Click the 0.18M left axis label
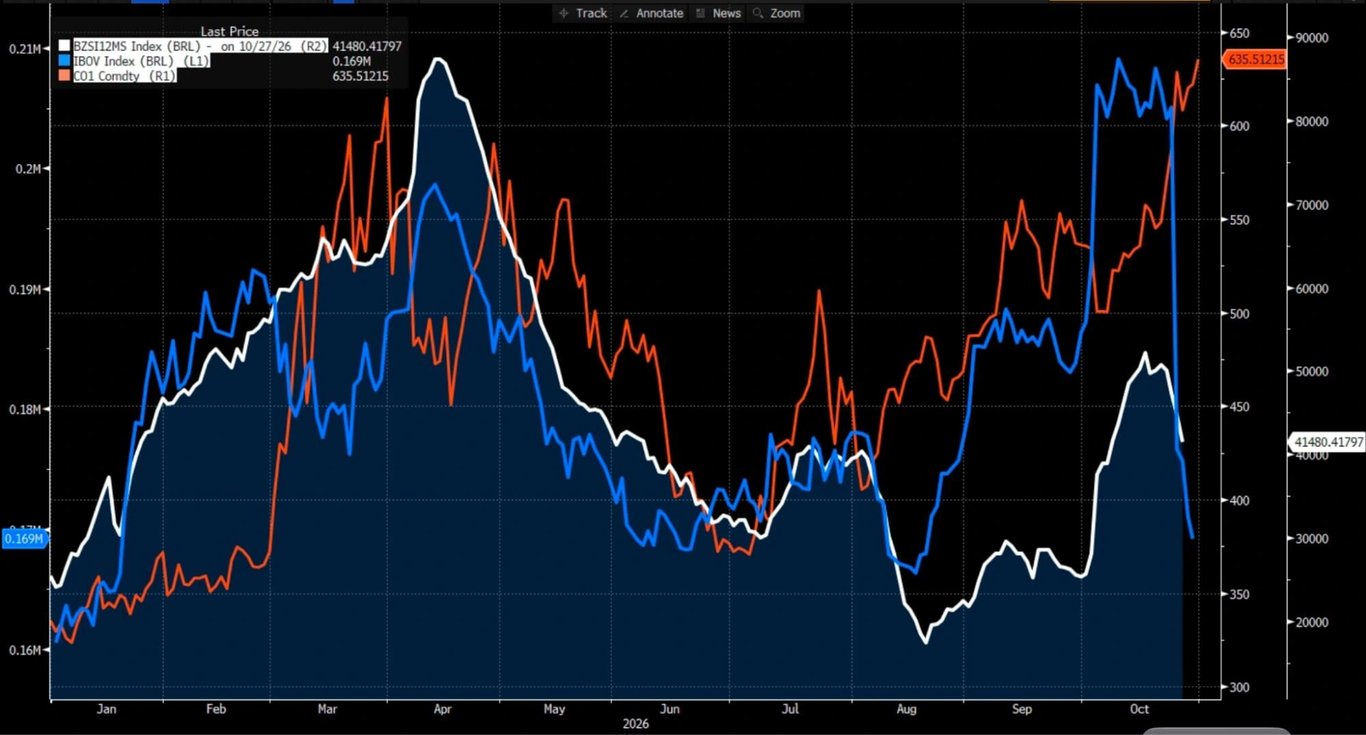Viewport: 1366px width, 735px height. [24, 409]
